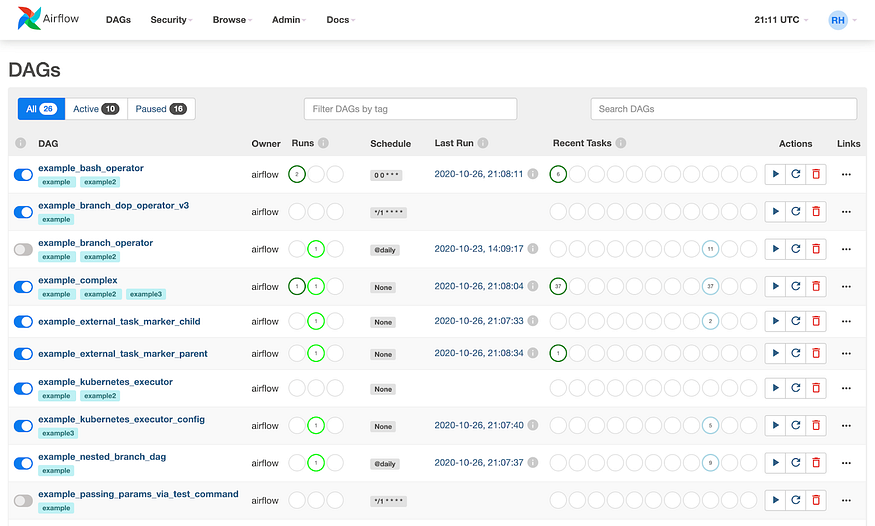Refresh the example_bash_operator DAG
The height and width of the screenshot is (526, 875).
(796, 174)
